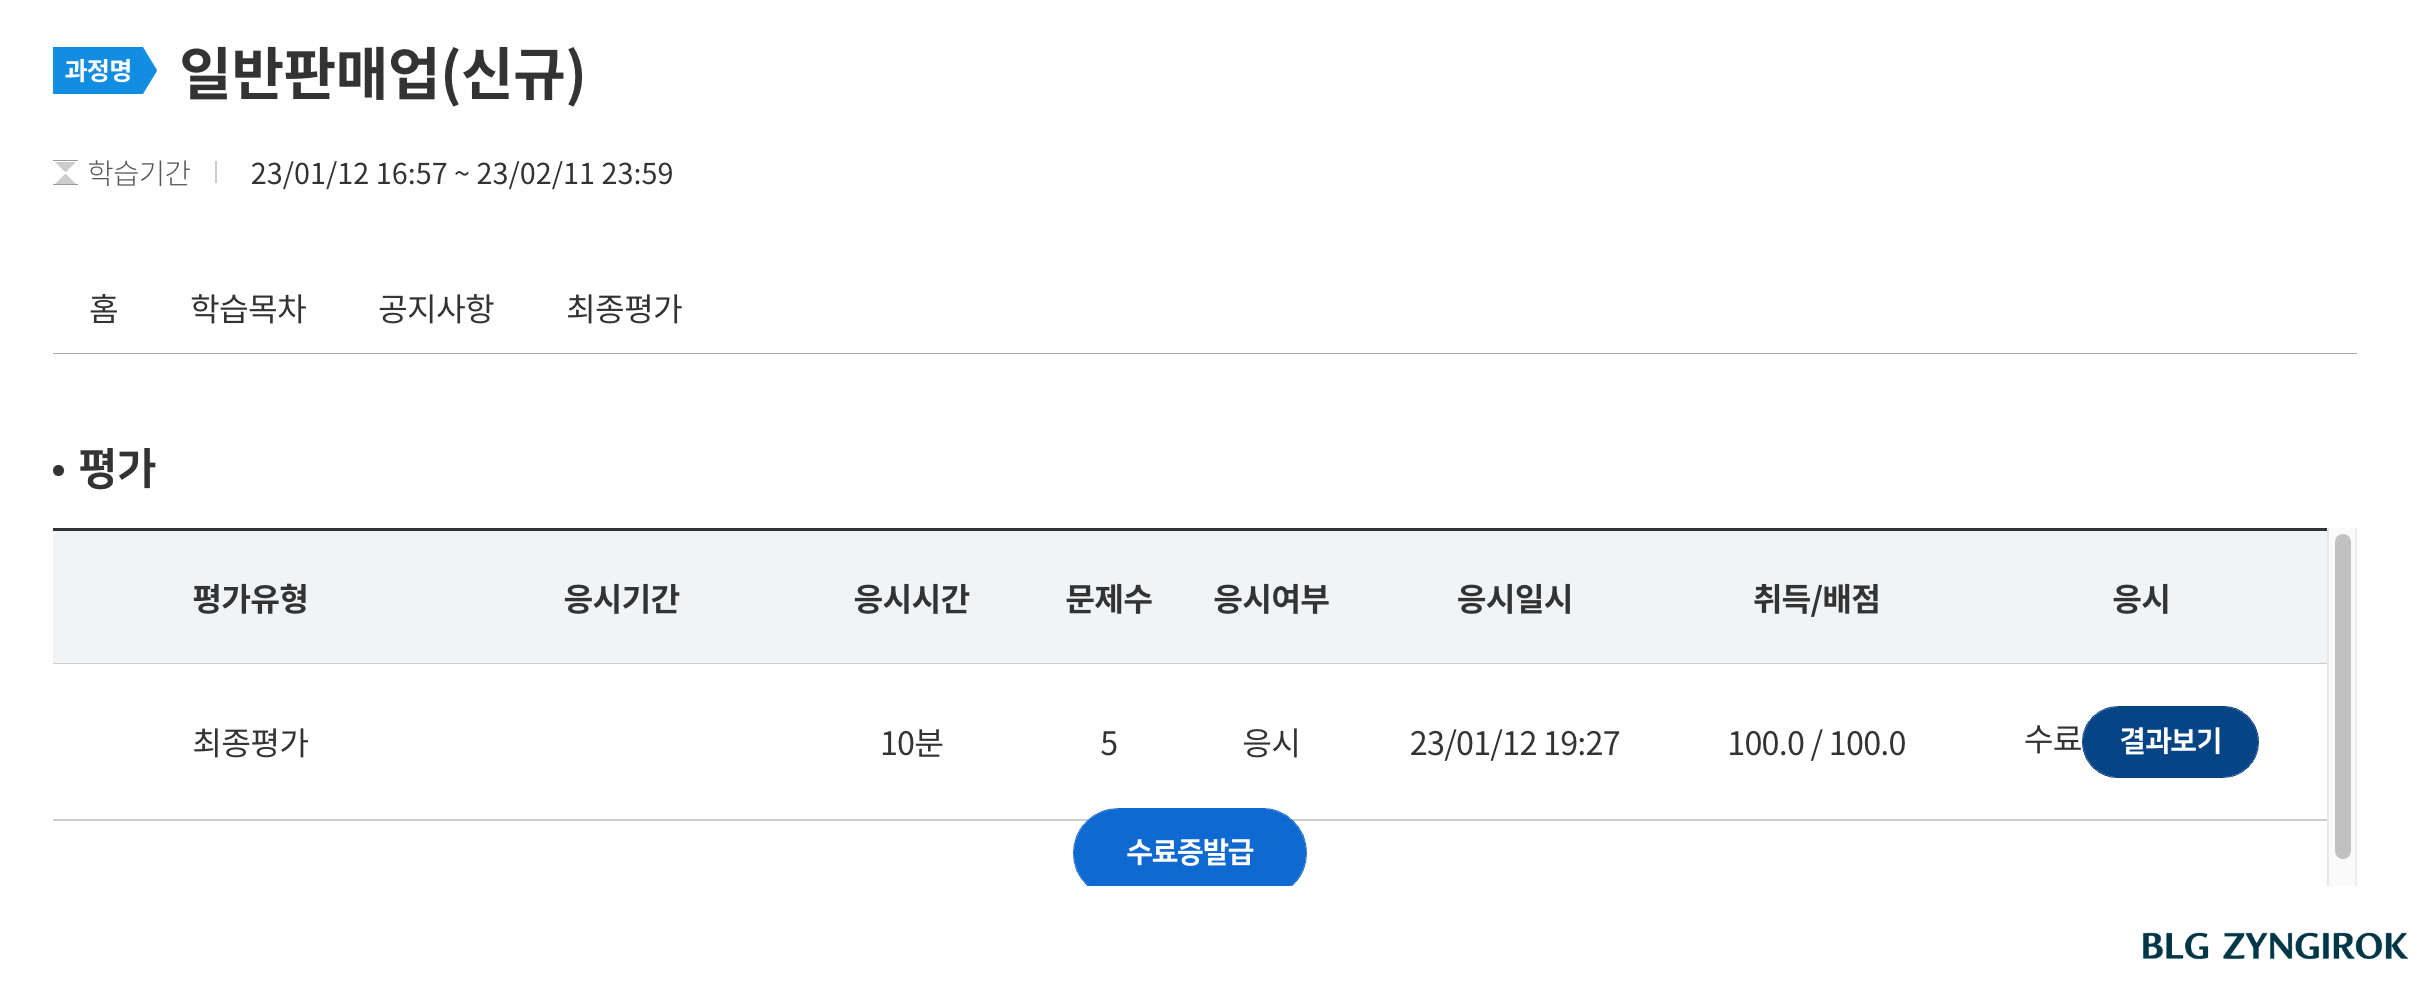Click the 결과보기 button
The width and height of the screenshot is (2434, 988).
point(2170,741)
